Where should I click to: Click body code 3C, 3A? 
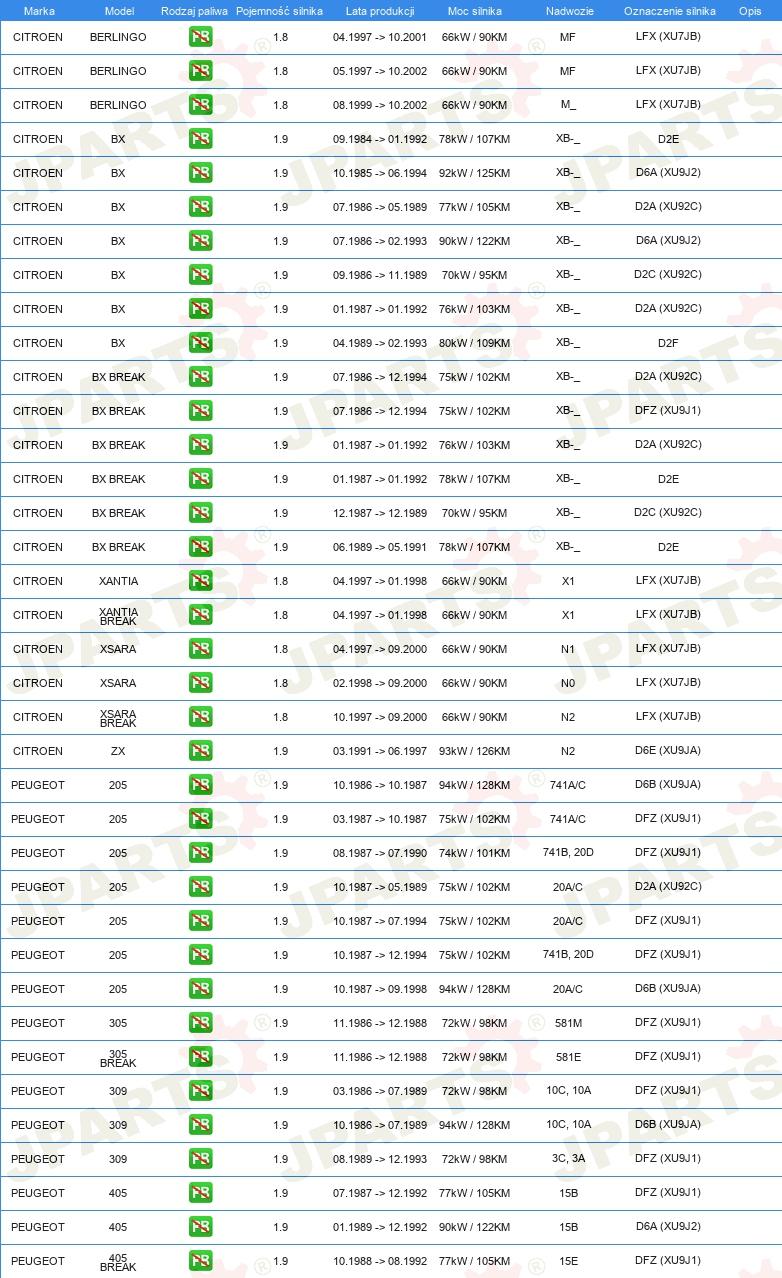coord(568,1159)
